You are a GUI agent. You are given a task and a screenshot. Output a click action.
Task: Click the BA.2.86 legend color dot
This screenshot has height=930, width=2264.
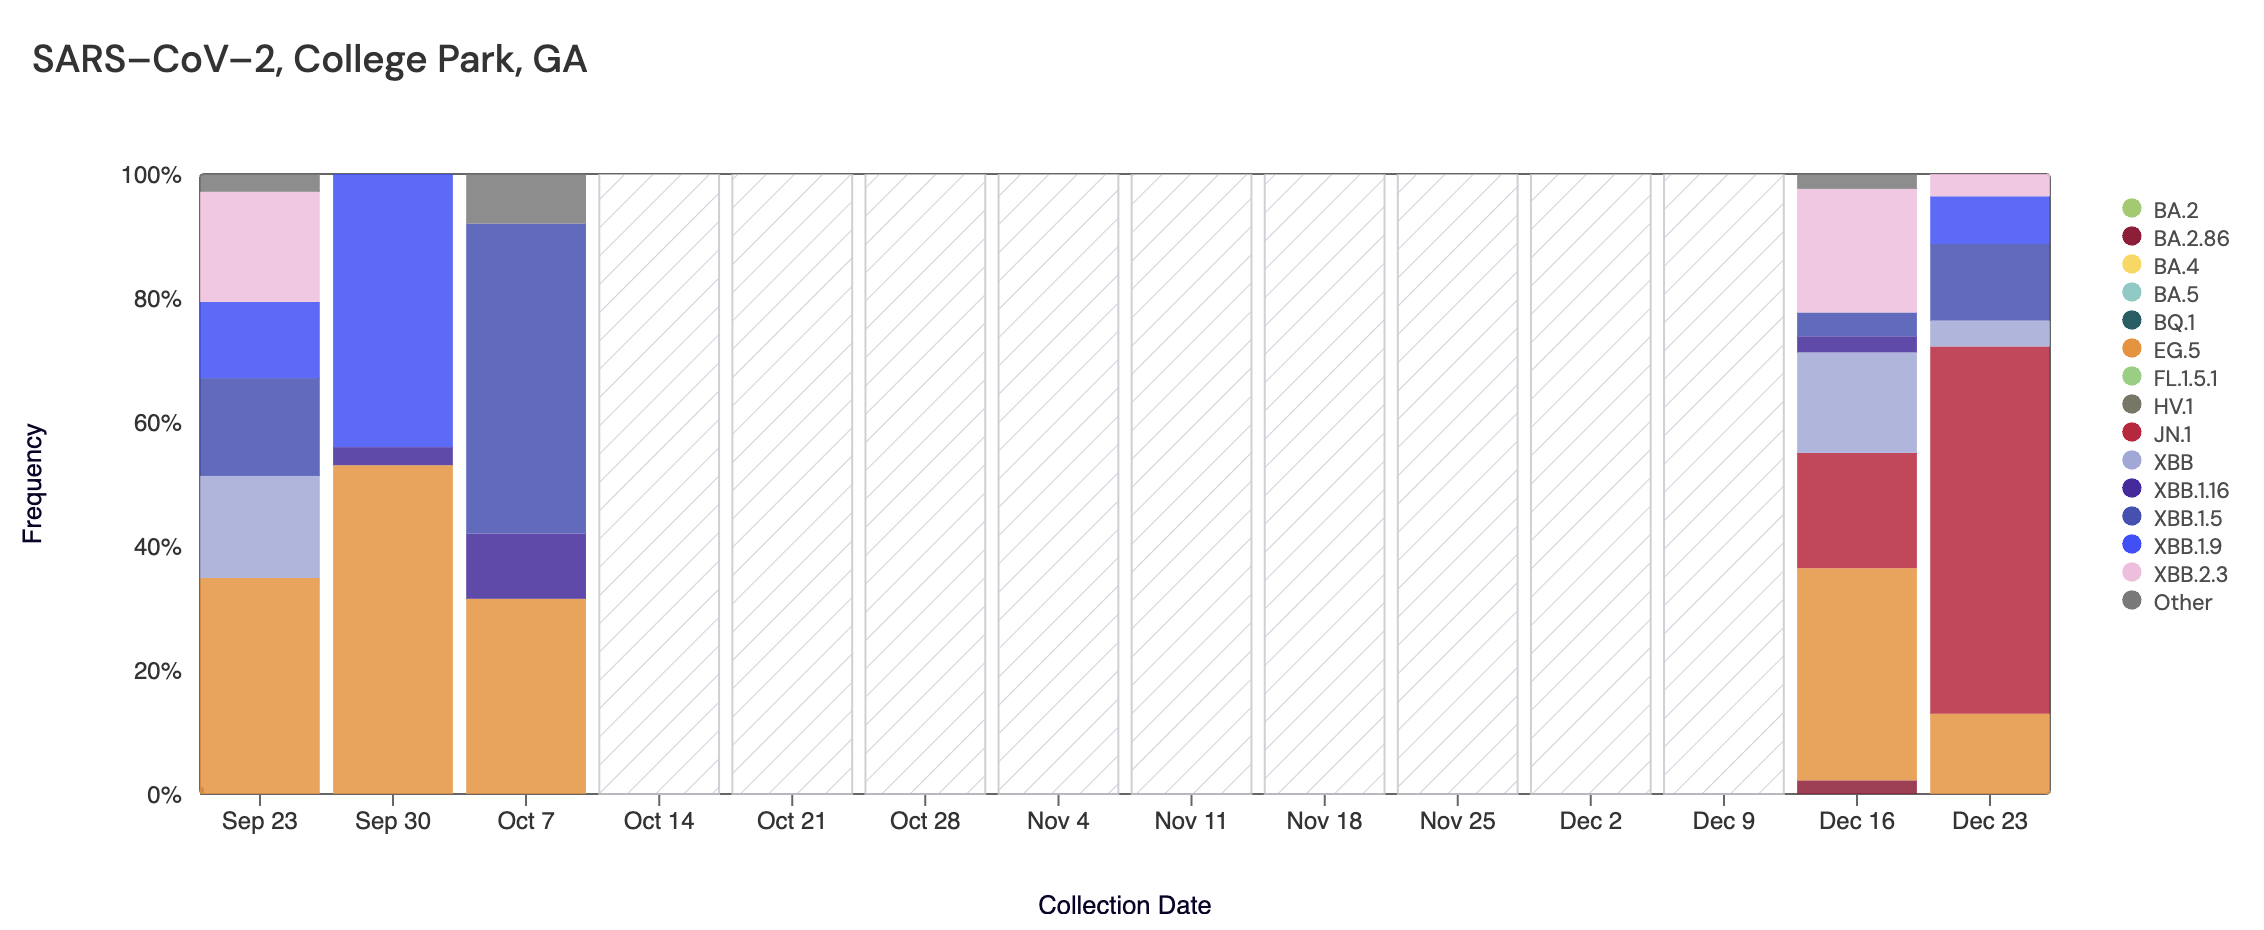(2132, 238)
